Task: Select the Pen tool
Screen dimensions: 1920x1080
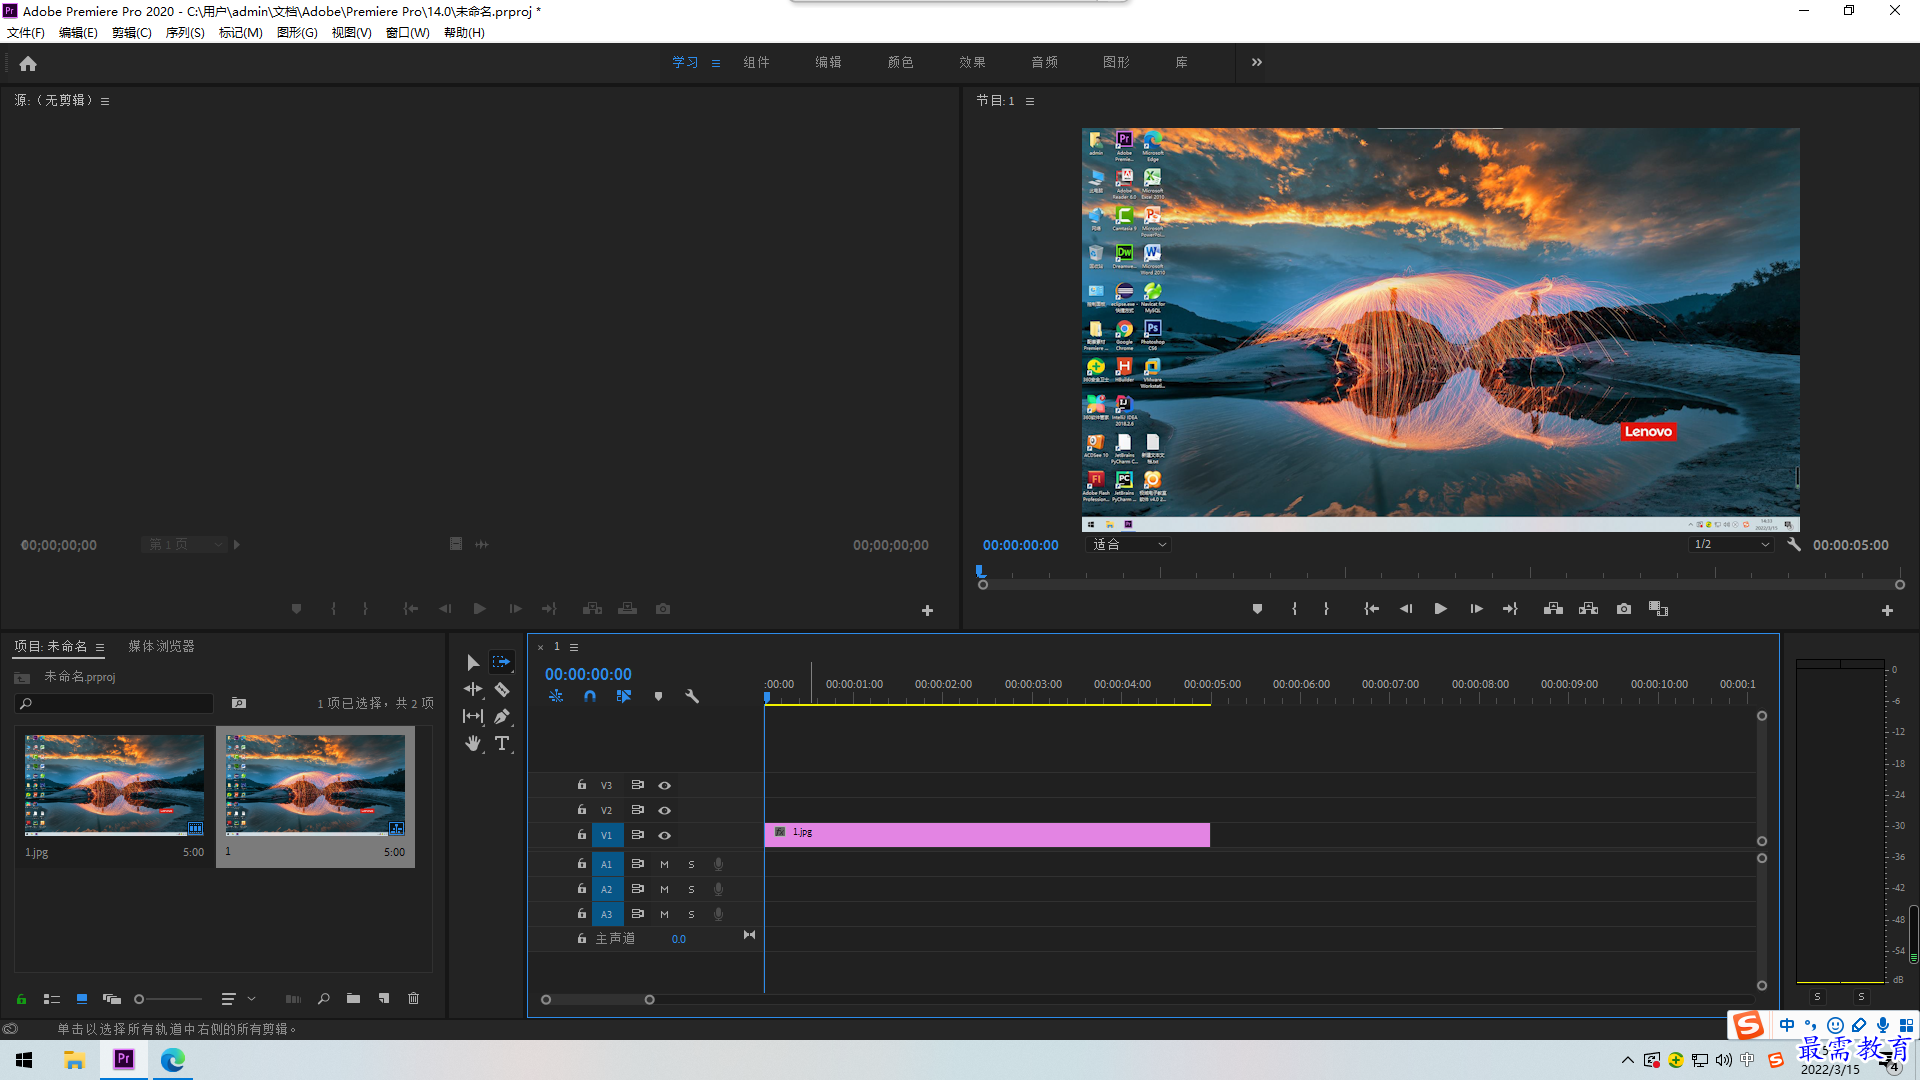Action: coord(502,716)
